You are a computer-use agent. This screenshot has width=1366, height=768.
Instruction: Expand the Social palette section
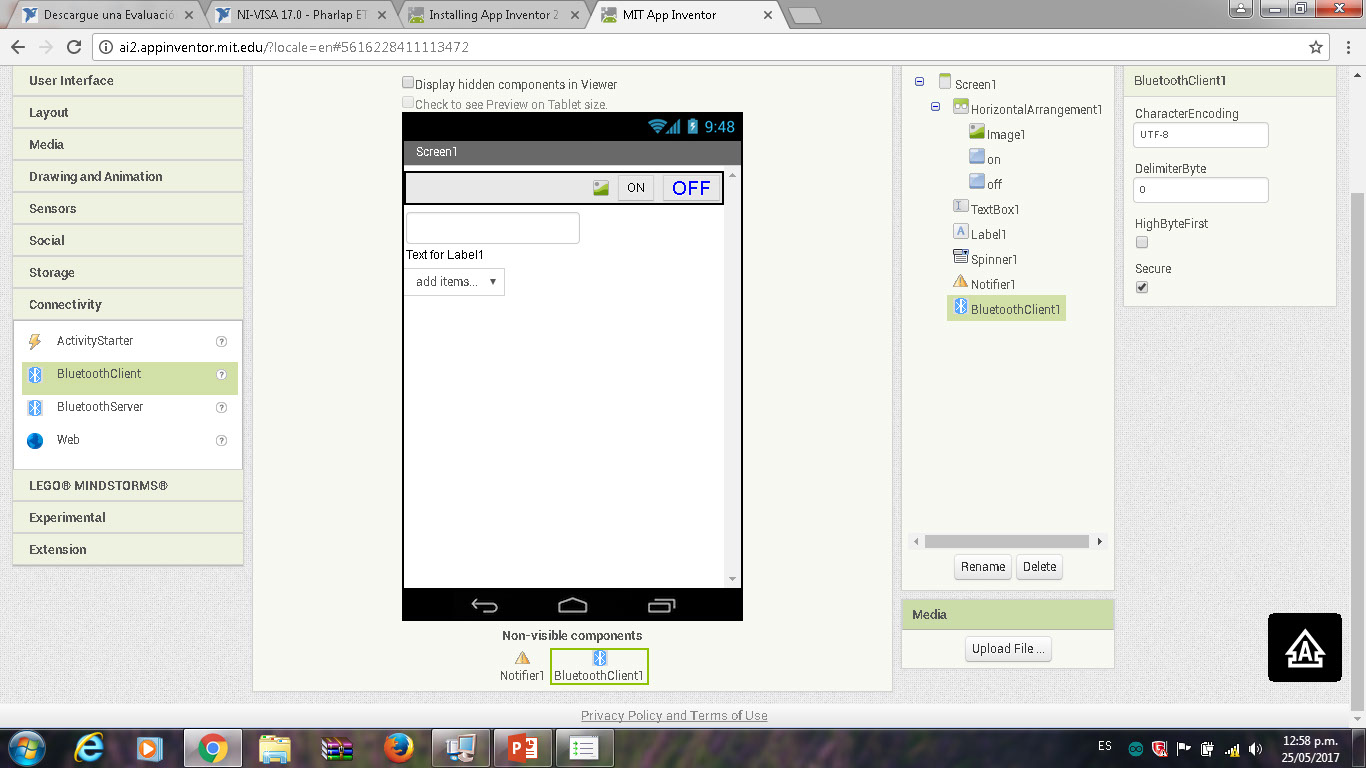(x=128, y=241)
